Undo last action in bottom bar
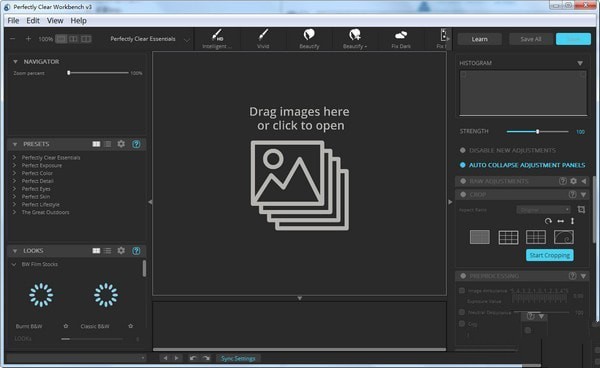Viewport: 600px width, 368px height. (x=193, y=358)
